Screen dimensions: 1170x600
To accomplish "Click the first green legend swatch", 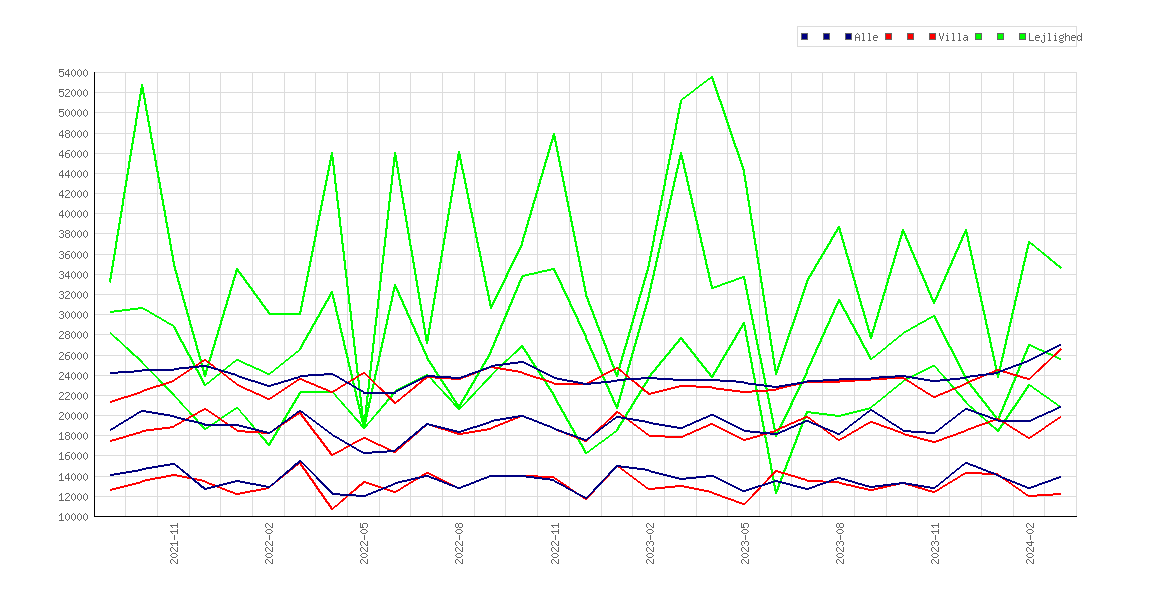I will (978, 37).
